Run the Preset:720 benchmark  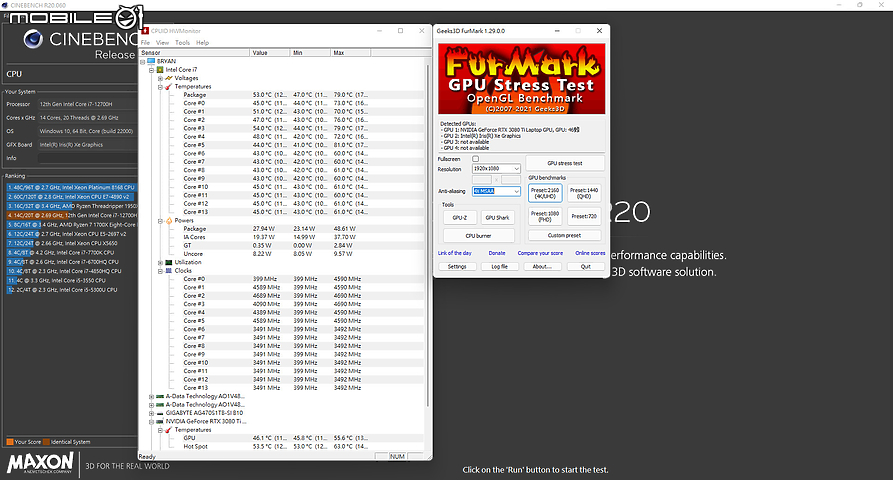pos(584,216)
